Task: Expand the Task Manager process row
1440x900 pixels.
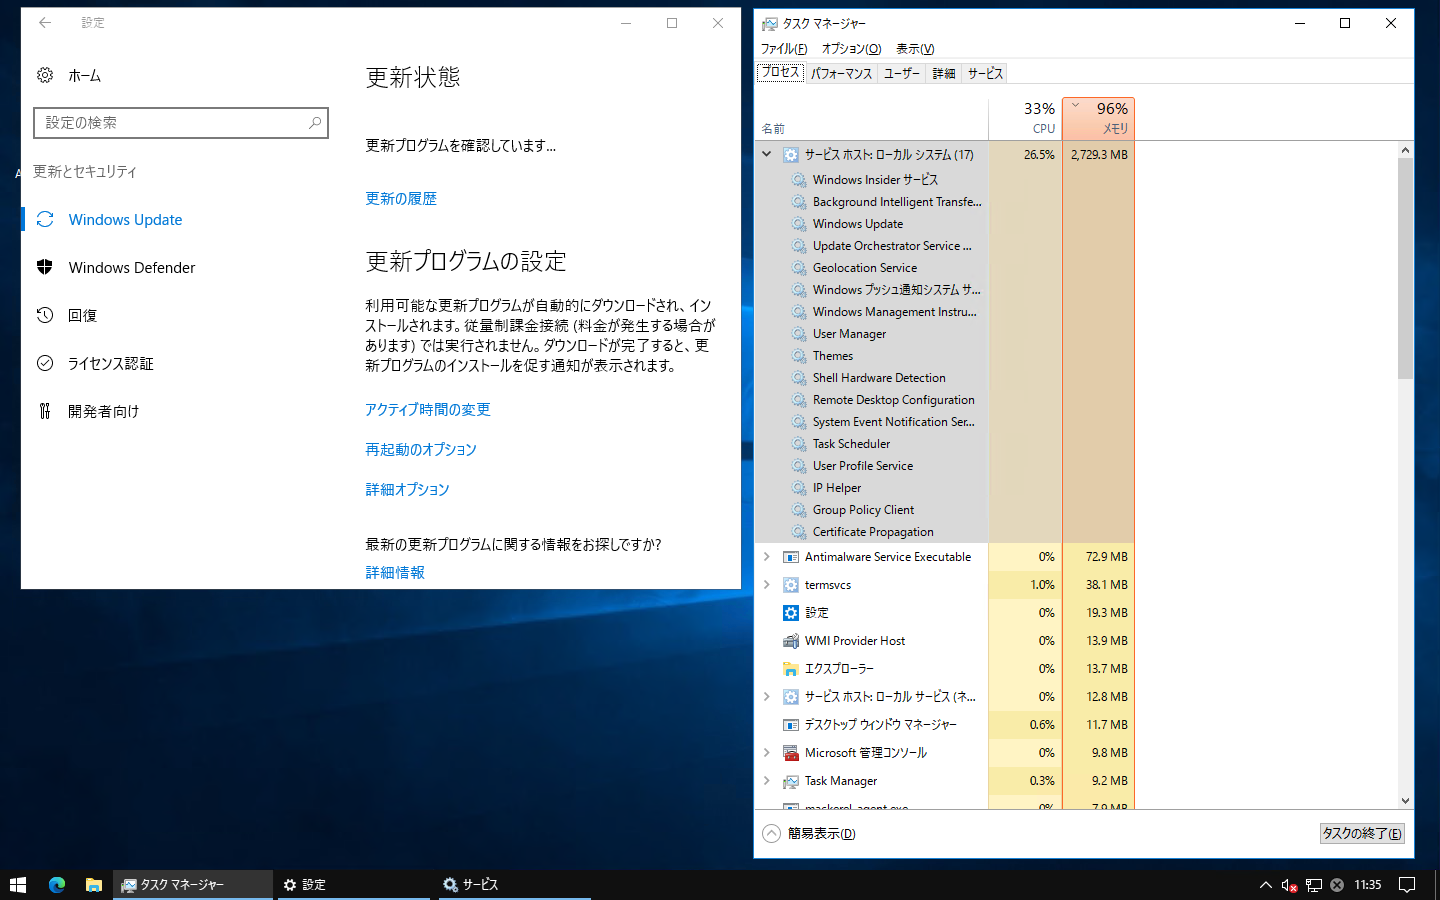Action: 767,781
